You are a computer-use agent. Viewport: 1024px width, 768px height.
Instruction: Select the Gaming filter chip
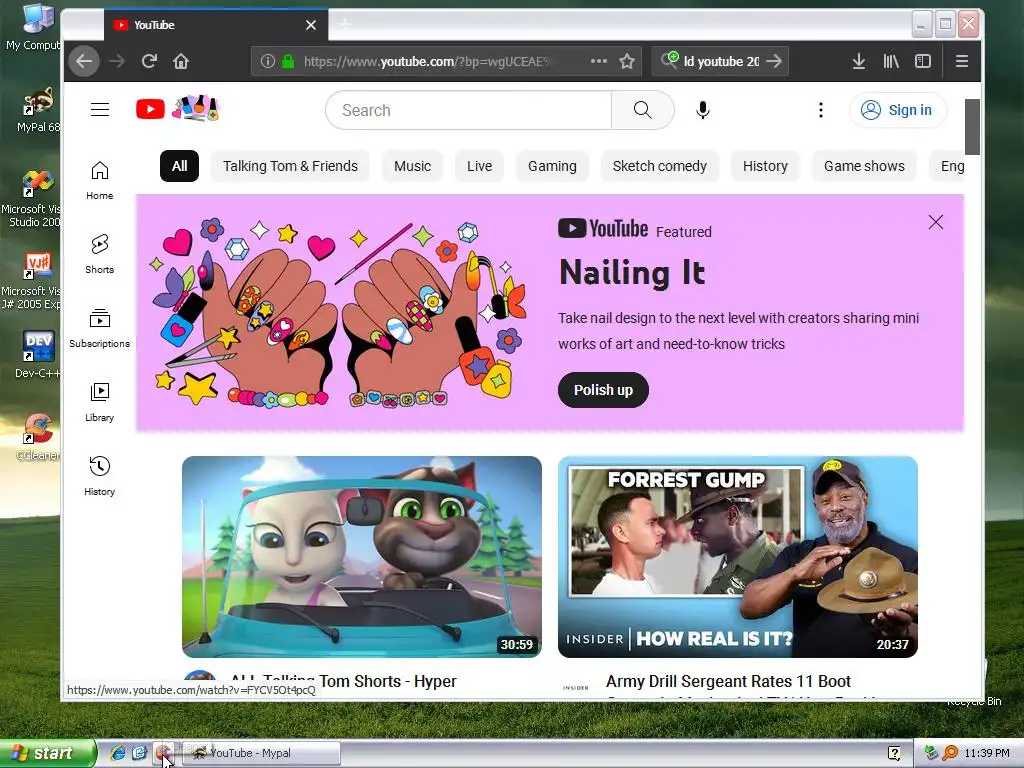pyautogui.click(x=552, y=166)
